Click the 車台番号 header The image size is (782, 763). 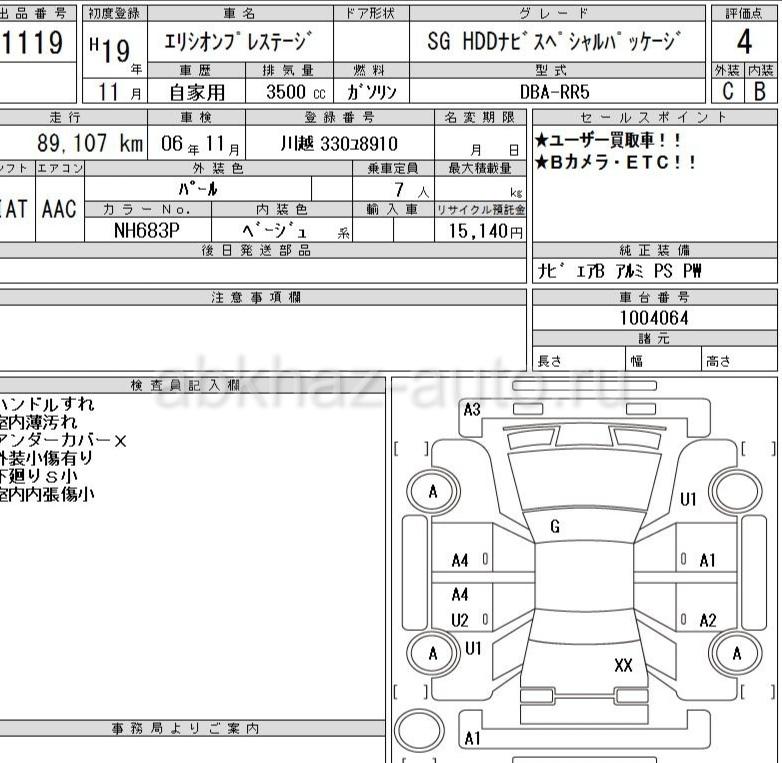654,297
